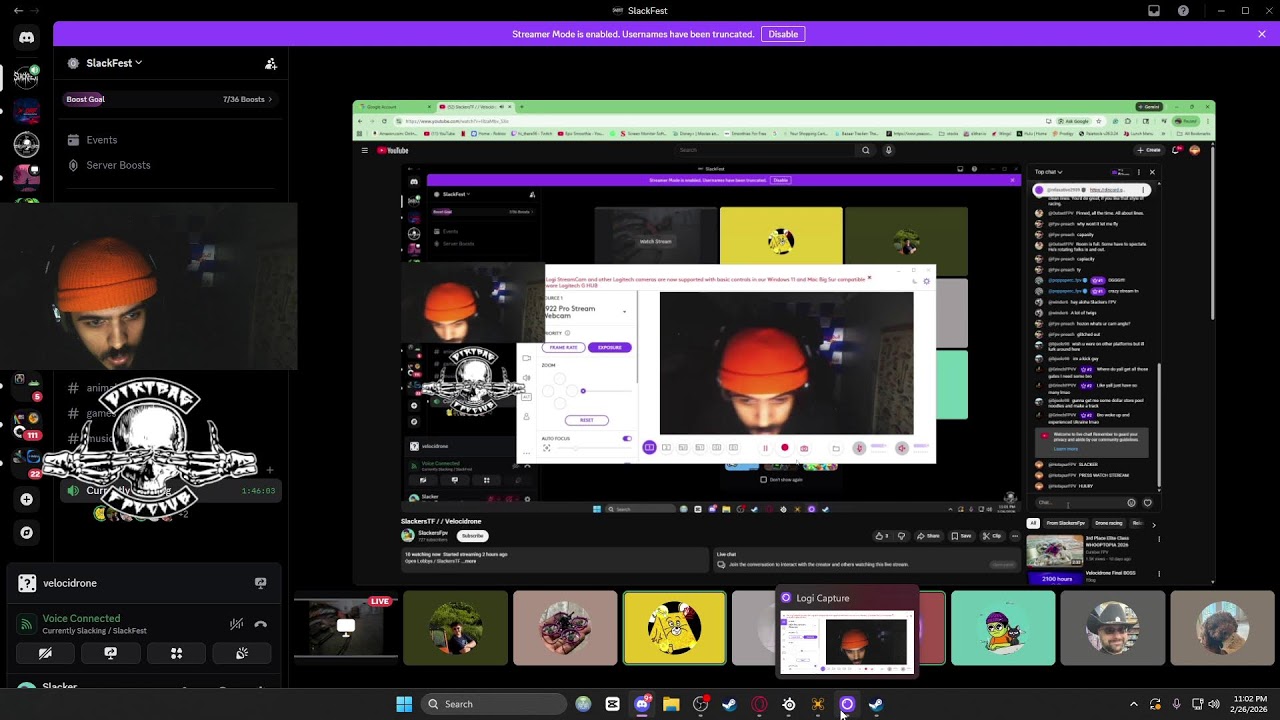Click the Clip button below the YouTube video

click(x=993, y=536)
